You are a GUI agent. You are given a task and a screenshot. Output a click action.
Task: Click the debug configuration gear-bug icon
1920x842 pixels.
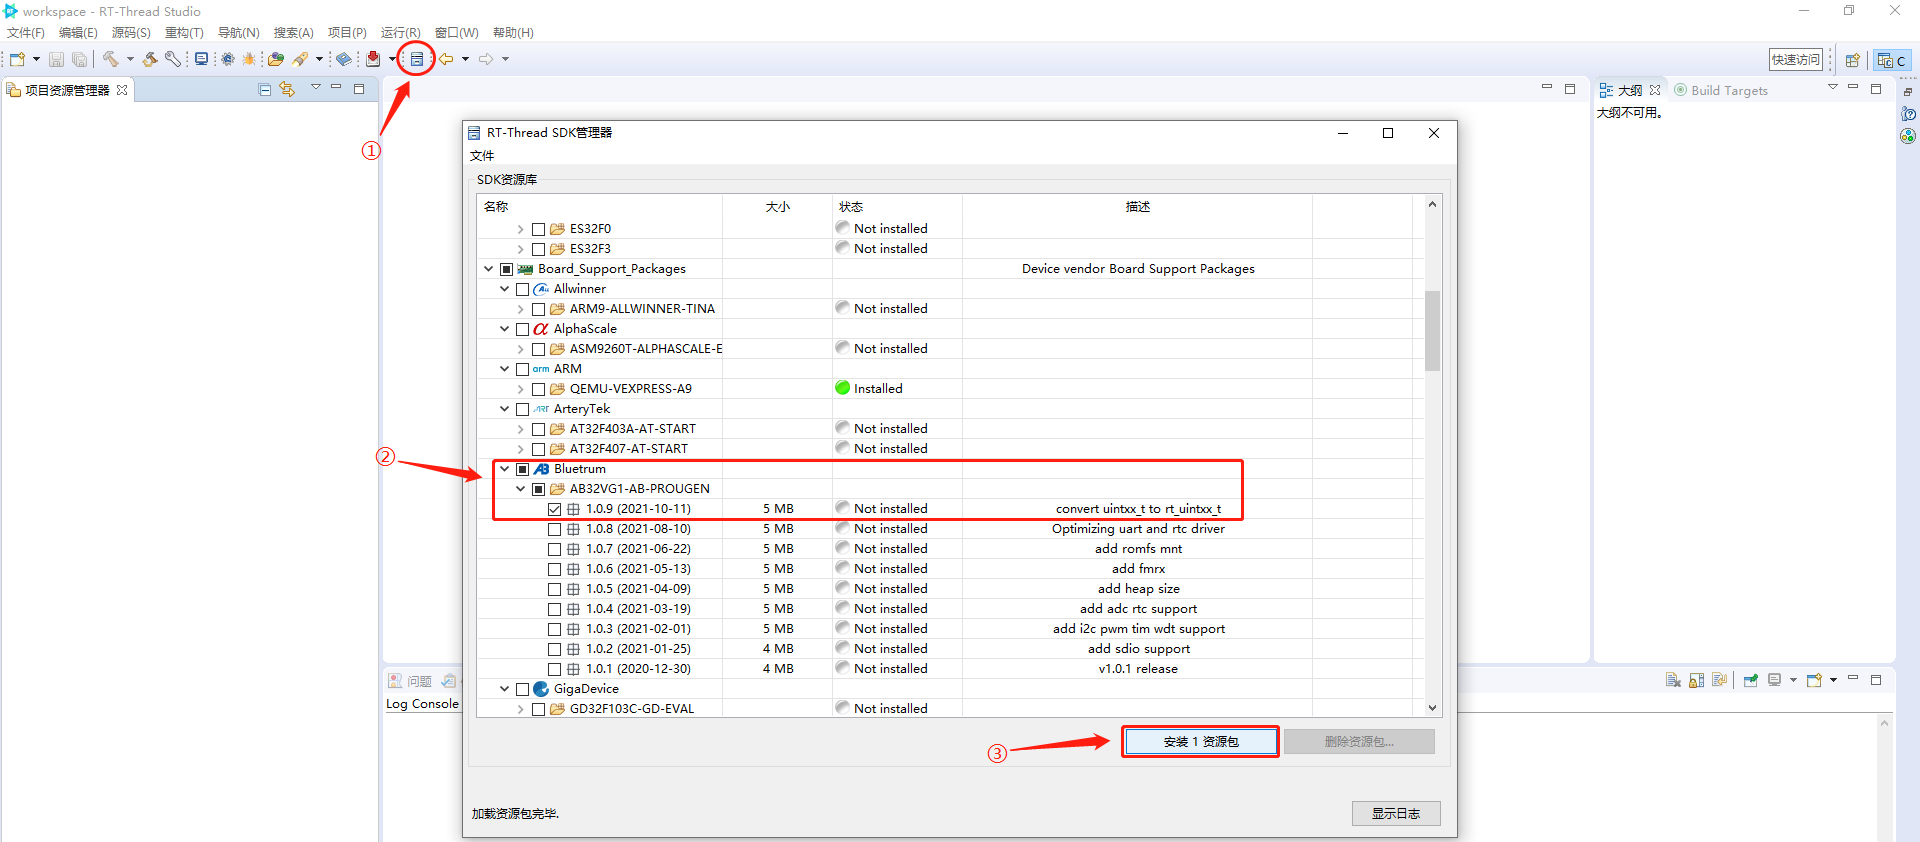(x=228, y=59)
